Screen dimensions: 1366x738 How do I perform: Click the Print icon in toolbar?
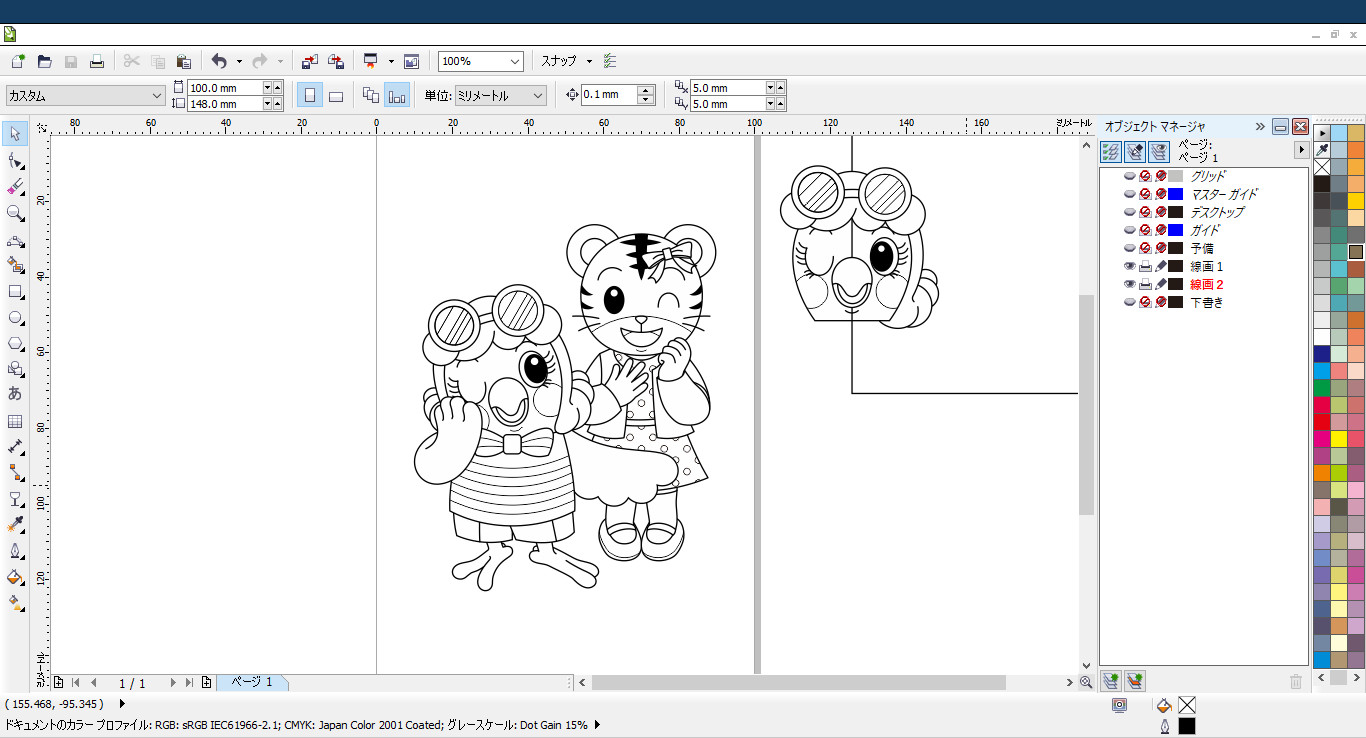(97, 61)
